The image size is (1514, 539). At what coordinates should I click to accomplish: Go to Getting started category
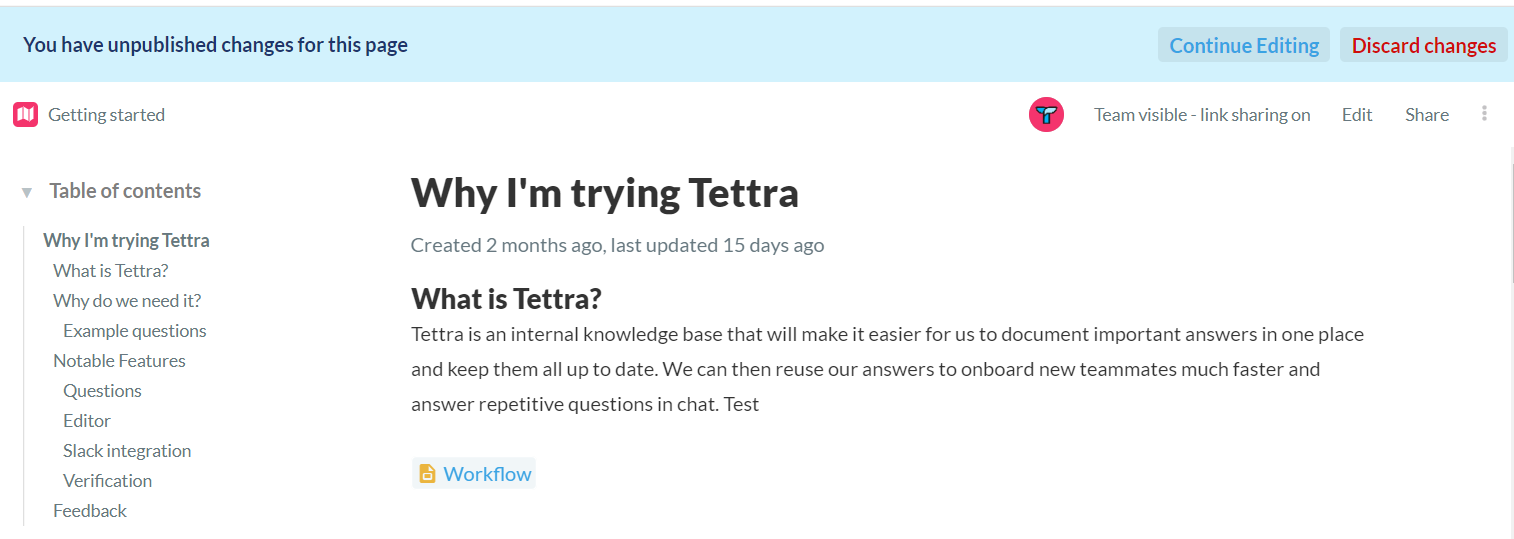point(106,115)
